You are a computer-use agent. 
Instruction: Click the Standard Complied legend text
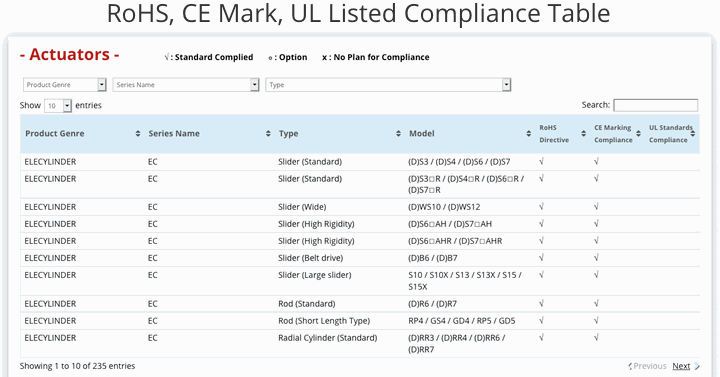209,57
